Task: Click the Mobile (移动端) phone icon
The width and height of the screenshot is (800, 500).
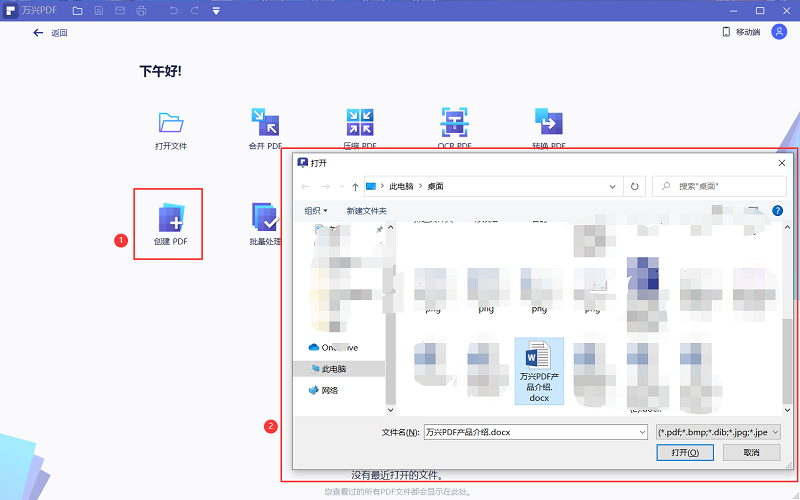Action: click(727, 32)
